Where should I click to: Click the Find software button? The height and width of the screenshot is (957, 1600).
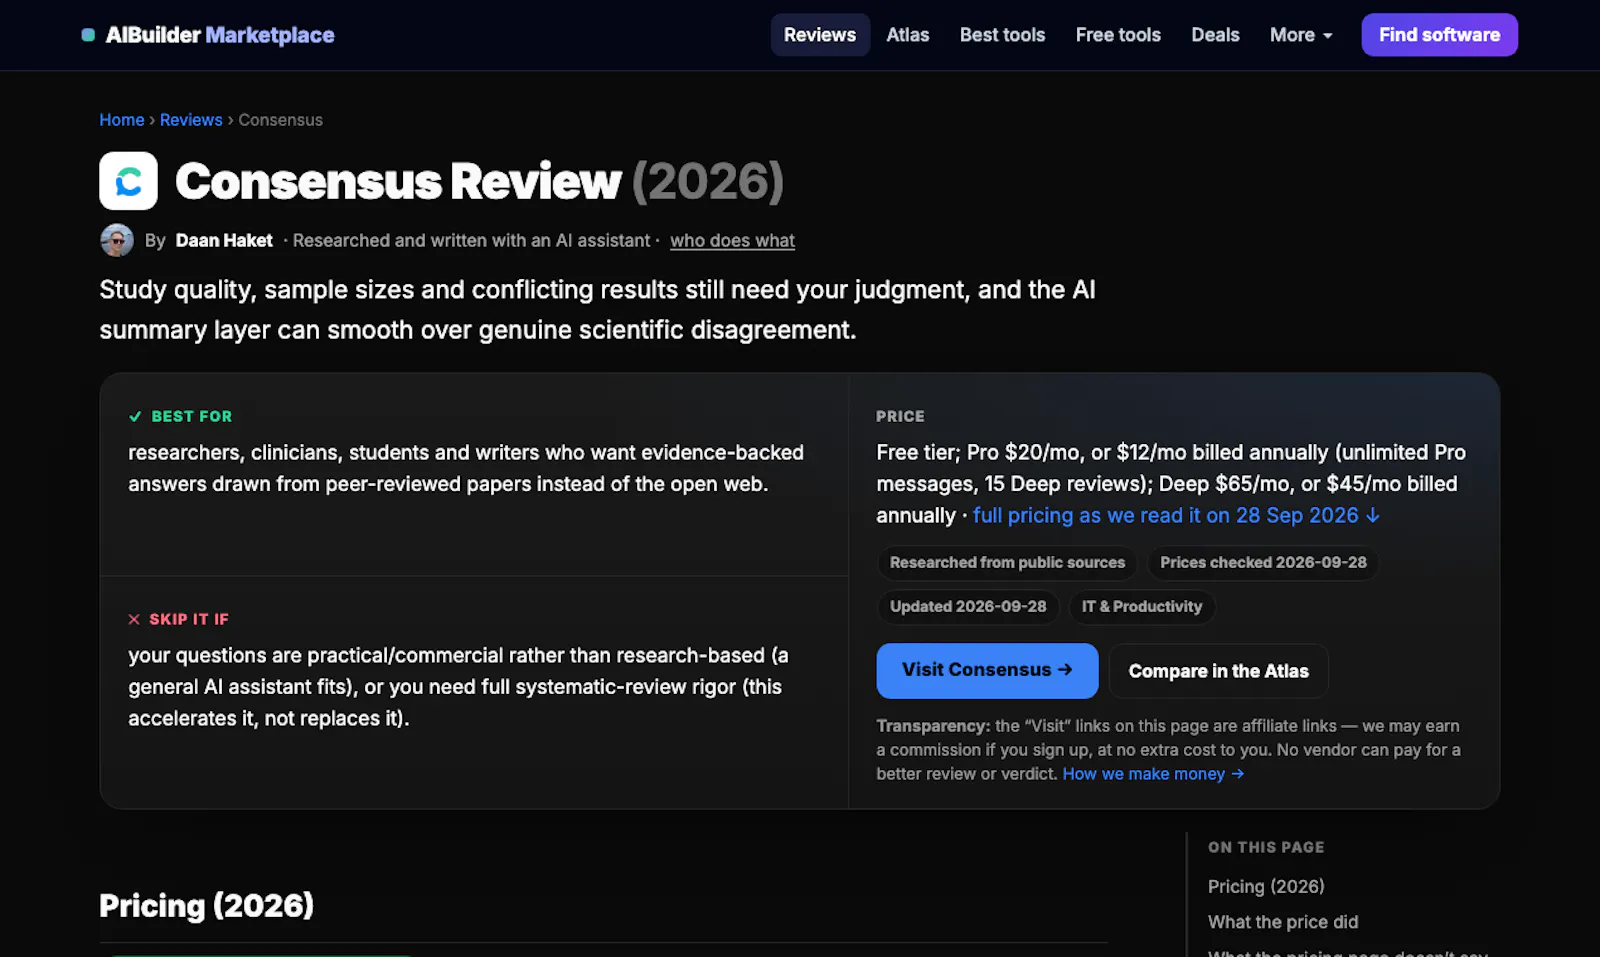coord(1439,35)
